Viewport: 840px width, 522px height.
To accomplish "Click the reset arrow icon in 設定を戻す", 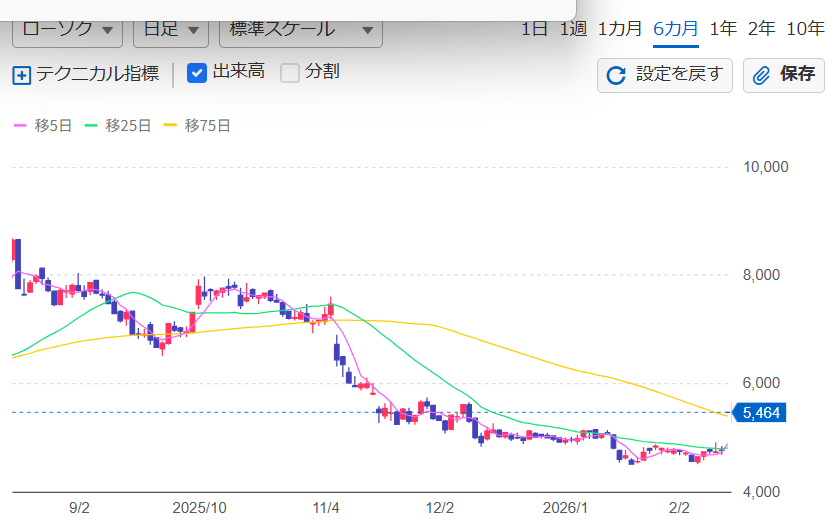I will tap(617, 75).
